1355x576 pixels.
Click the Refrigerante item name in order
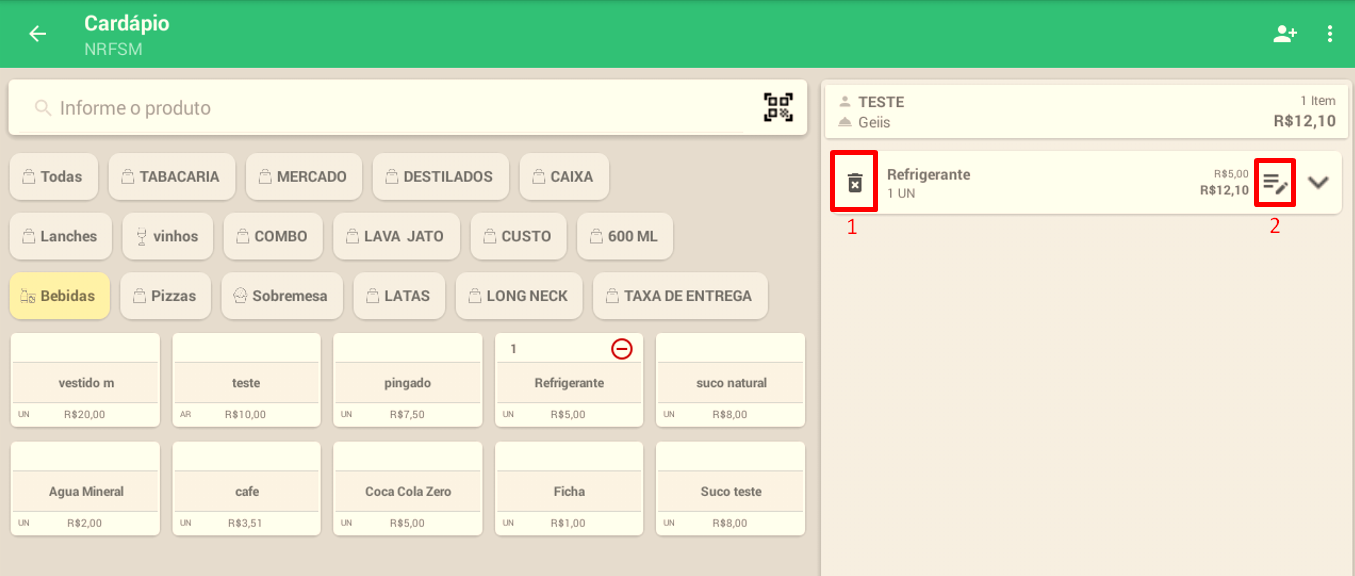(928, 174)
